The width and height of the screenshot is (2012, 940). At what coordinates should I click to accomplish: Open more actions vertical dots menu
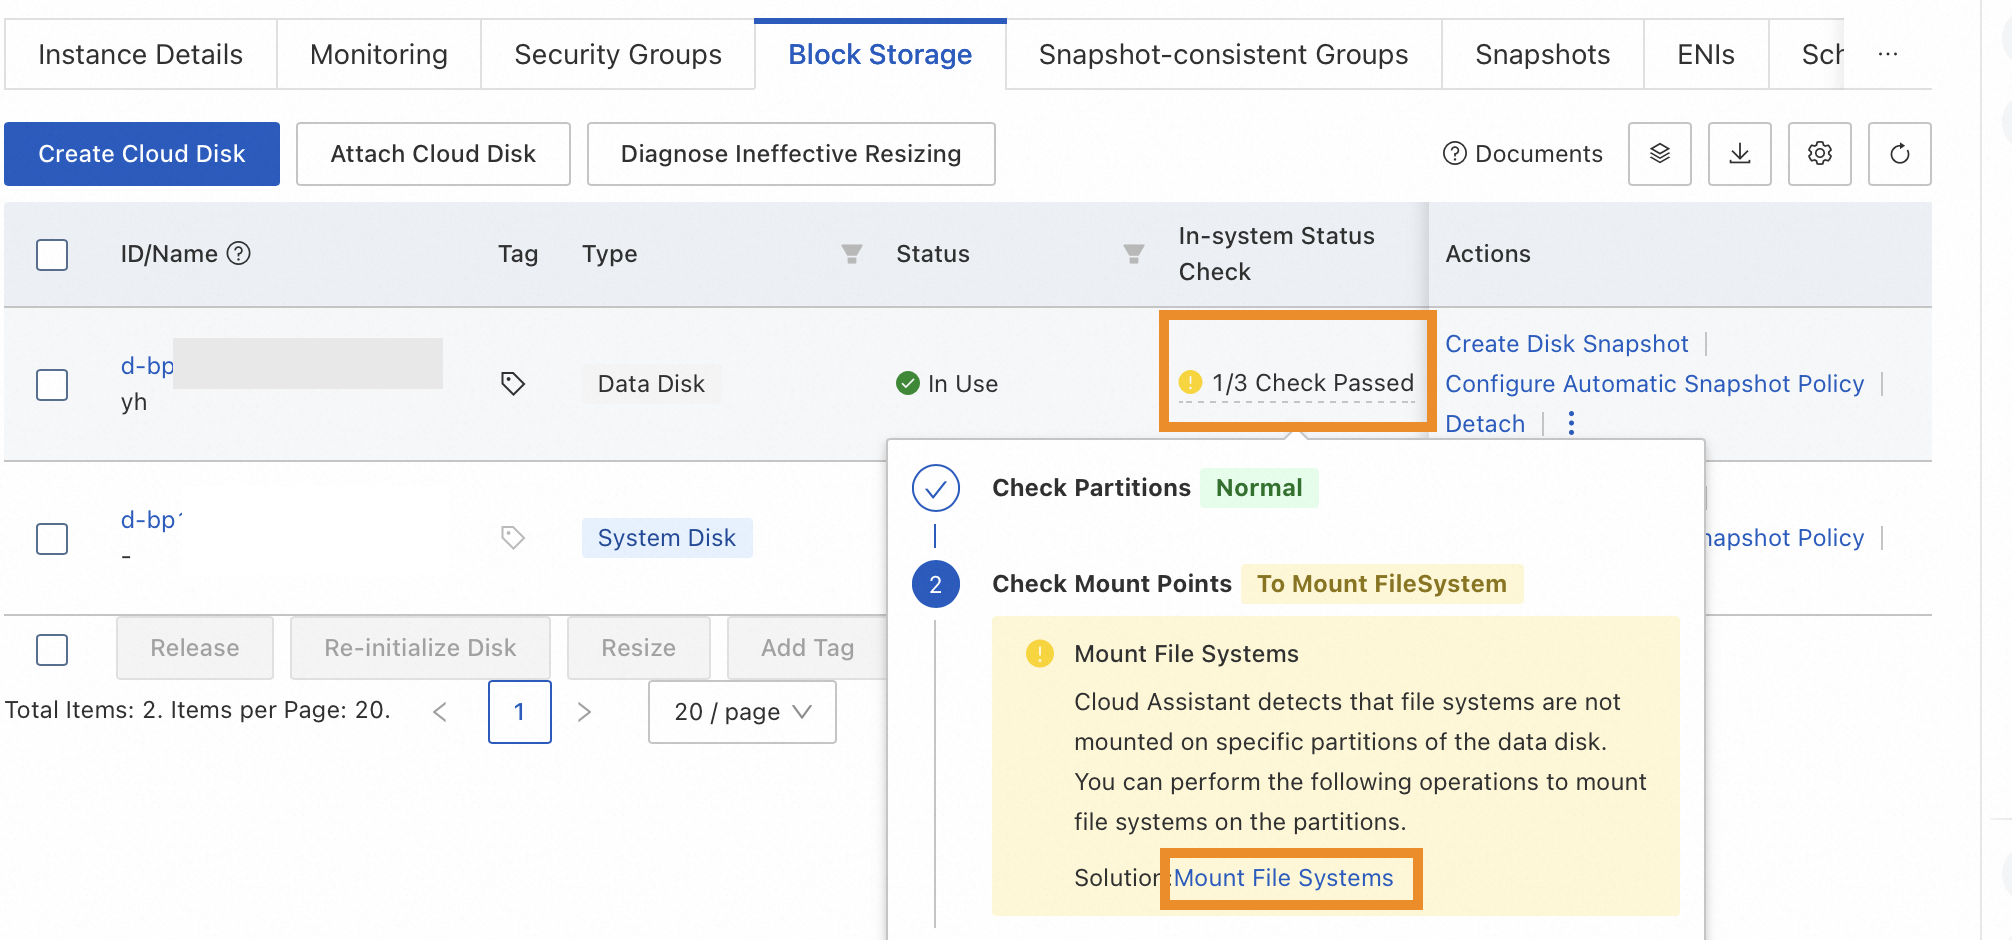1572,424
